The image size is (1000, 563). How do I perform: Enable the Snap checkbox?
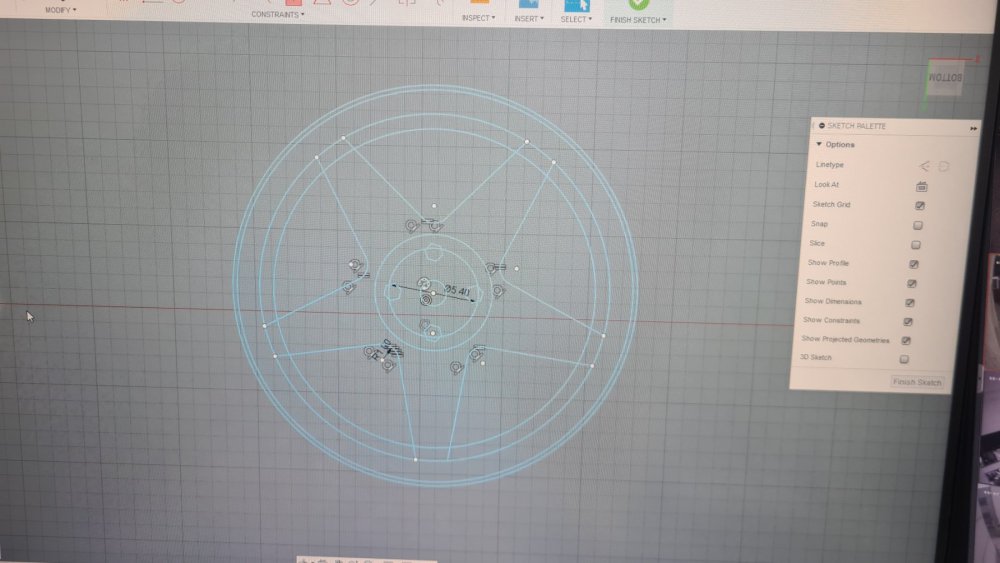click(918, 225)
